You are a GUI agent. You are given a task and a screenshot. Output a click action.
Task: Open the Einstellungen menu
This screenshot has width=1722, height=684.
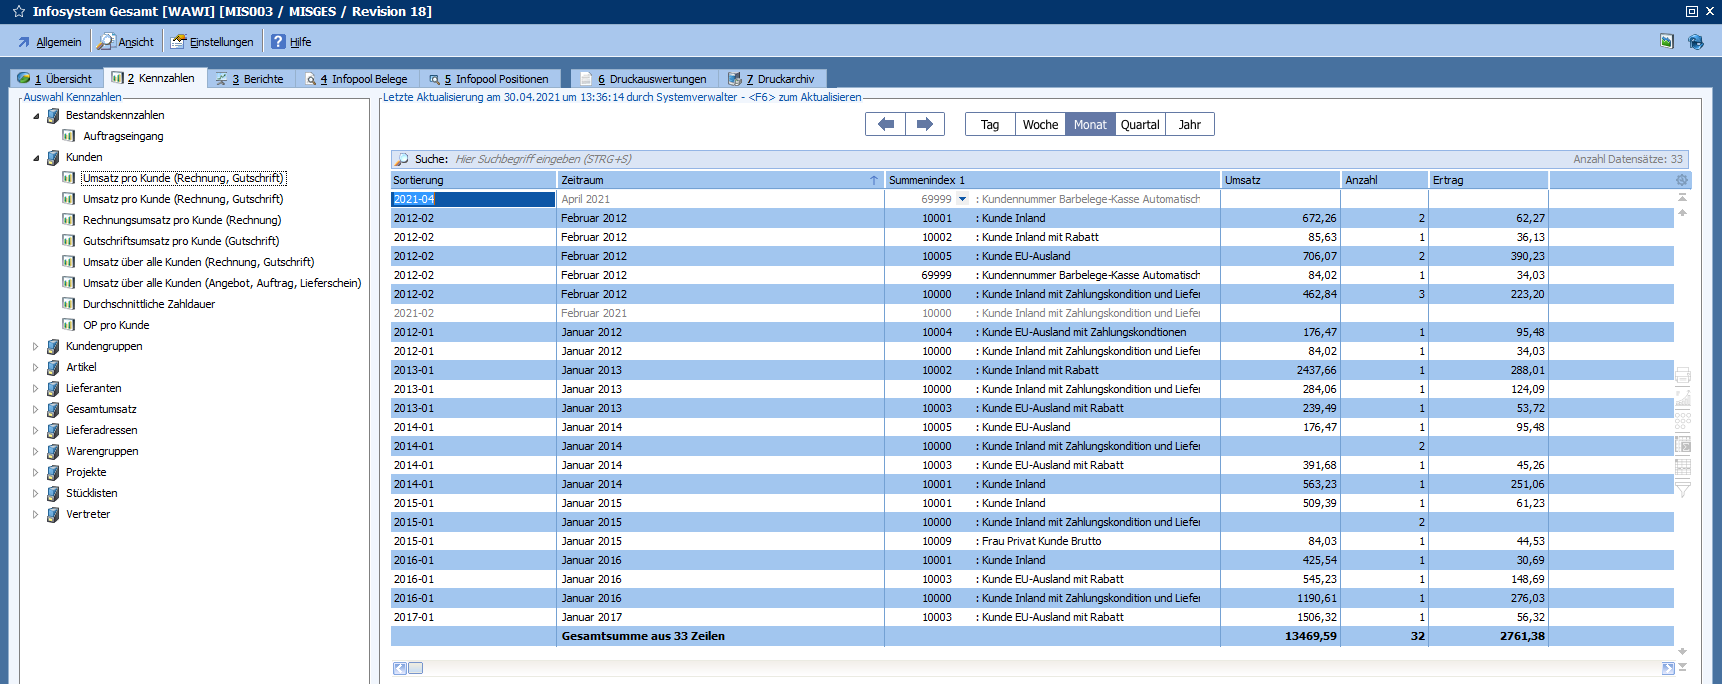pos(212,42)
